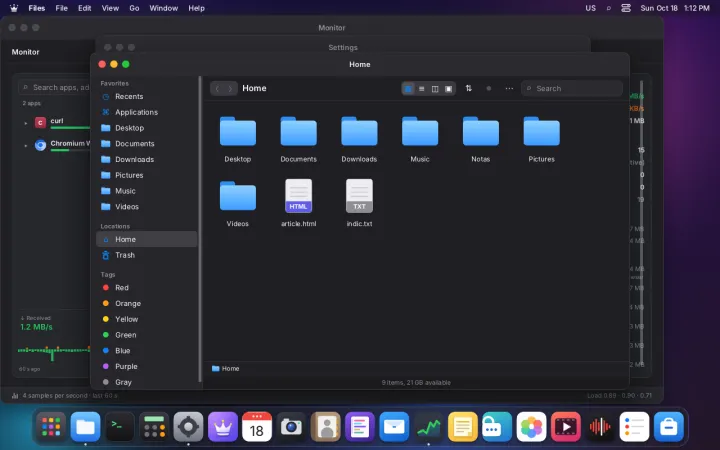This screenshot has width=720, height=450.
Task: Filter by the Yellow tag
Action: pyautogui.click(x=146, y=319)
